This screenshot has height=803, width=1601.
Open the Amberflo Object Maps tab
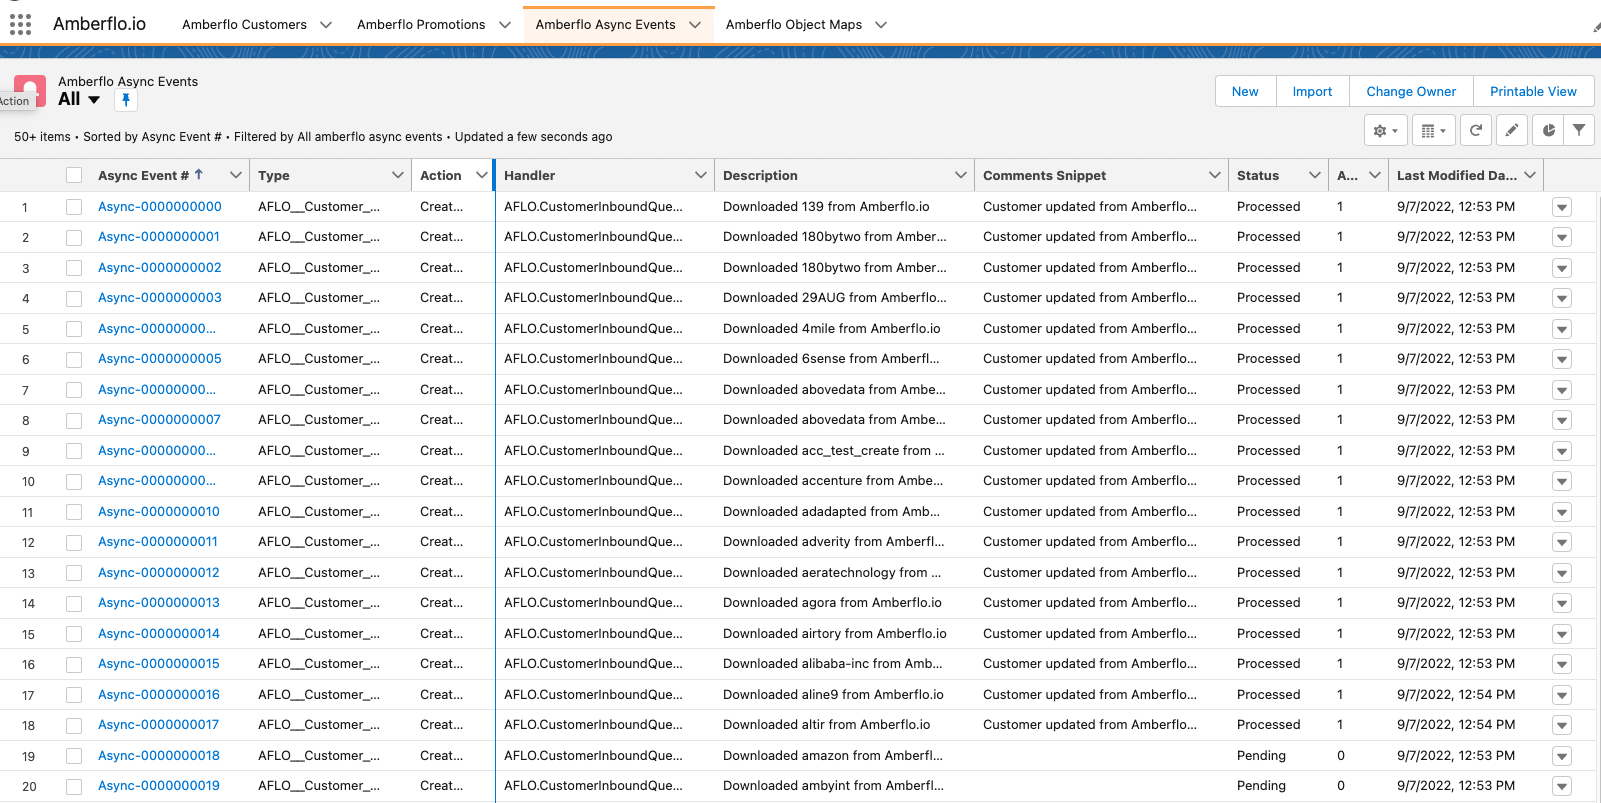coord(793,24)
